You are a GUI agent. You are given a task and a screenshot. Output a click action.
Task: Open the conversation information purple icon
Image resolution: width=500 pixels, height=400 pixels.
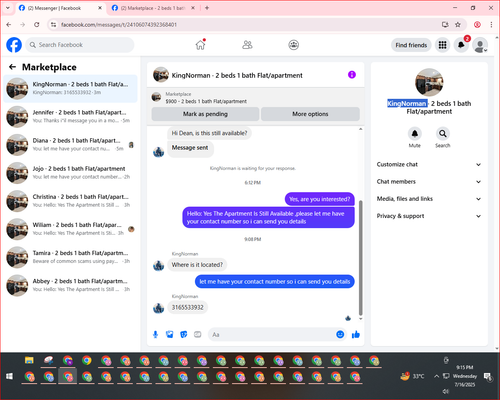coord(352,75)
